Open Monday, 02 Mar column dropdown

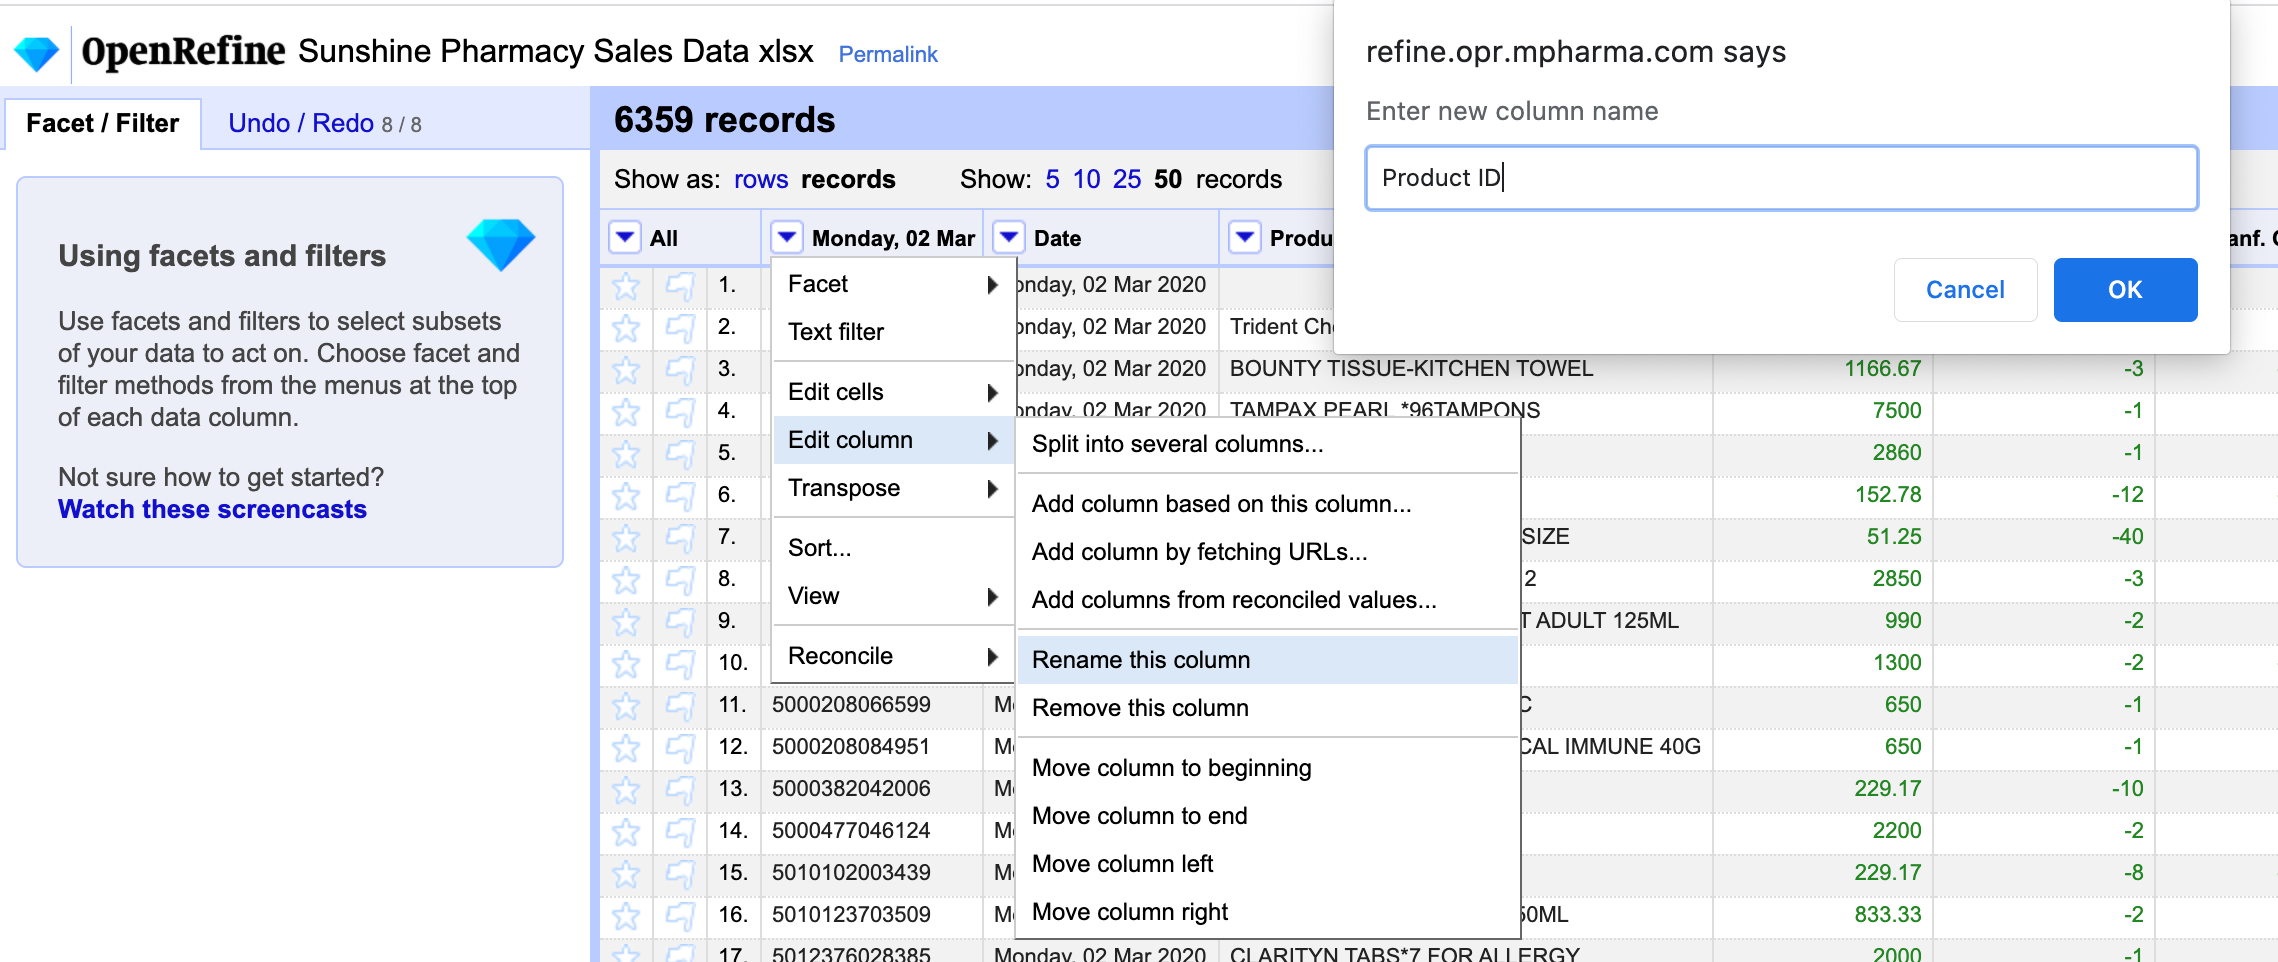click(787, 238)
